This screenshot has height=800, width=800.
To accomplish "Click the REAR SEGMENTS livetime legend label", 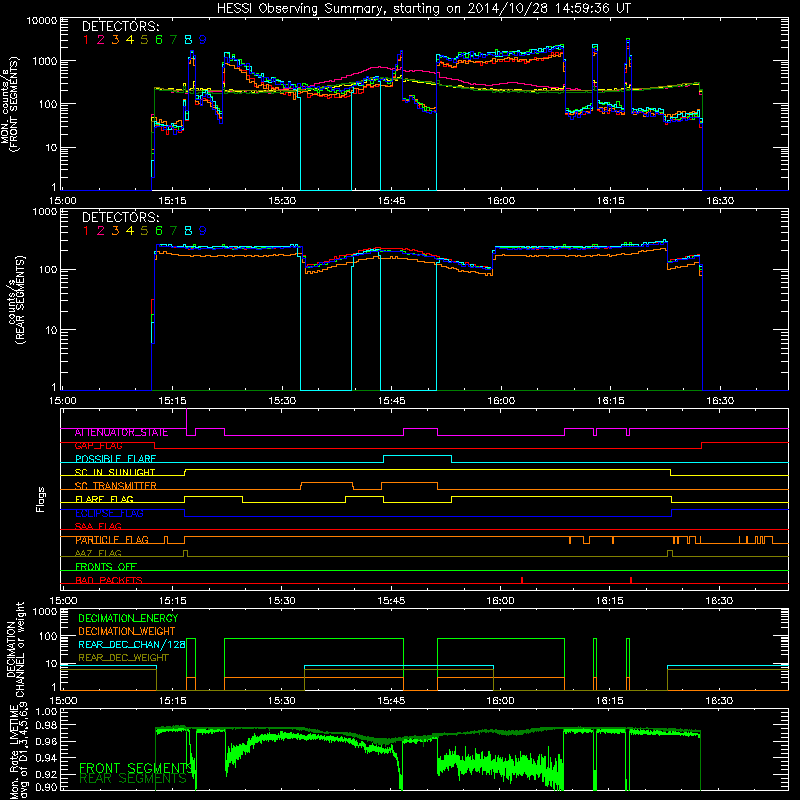I will point(133,779).
